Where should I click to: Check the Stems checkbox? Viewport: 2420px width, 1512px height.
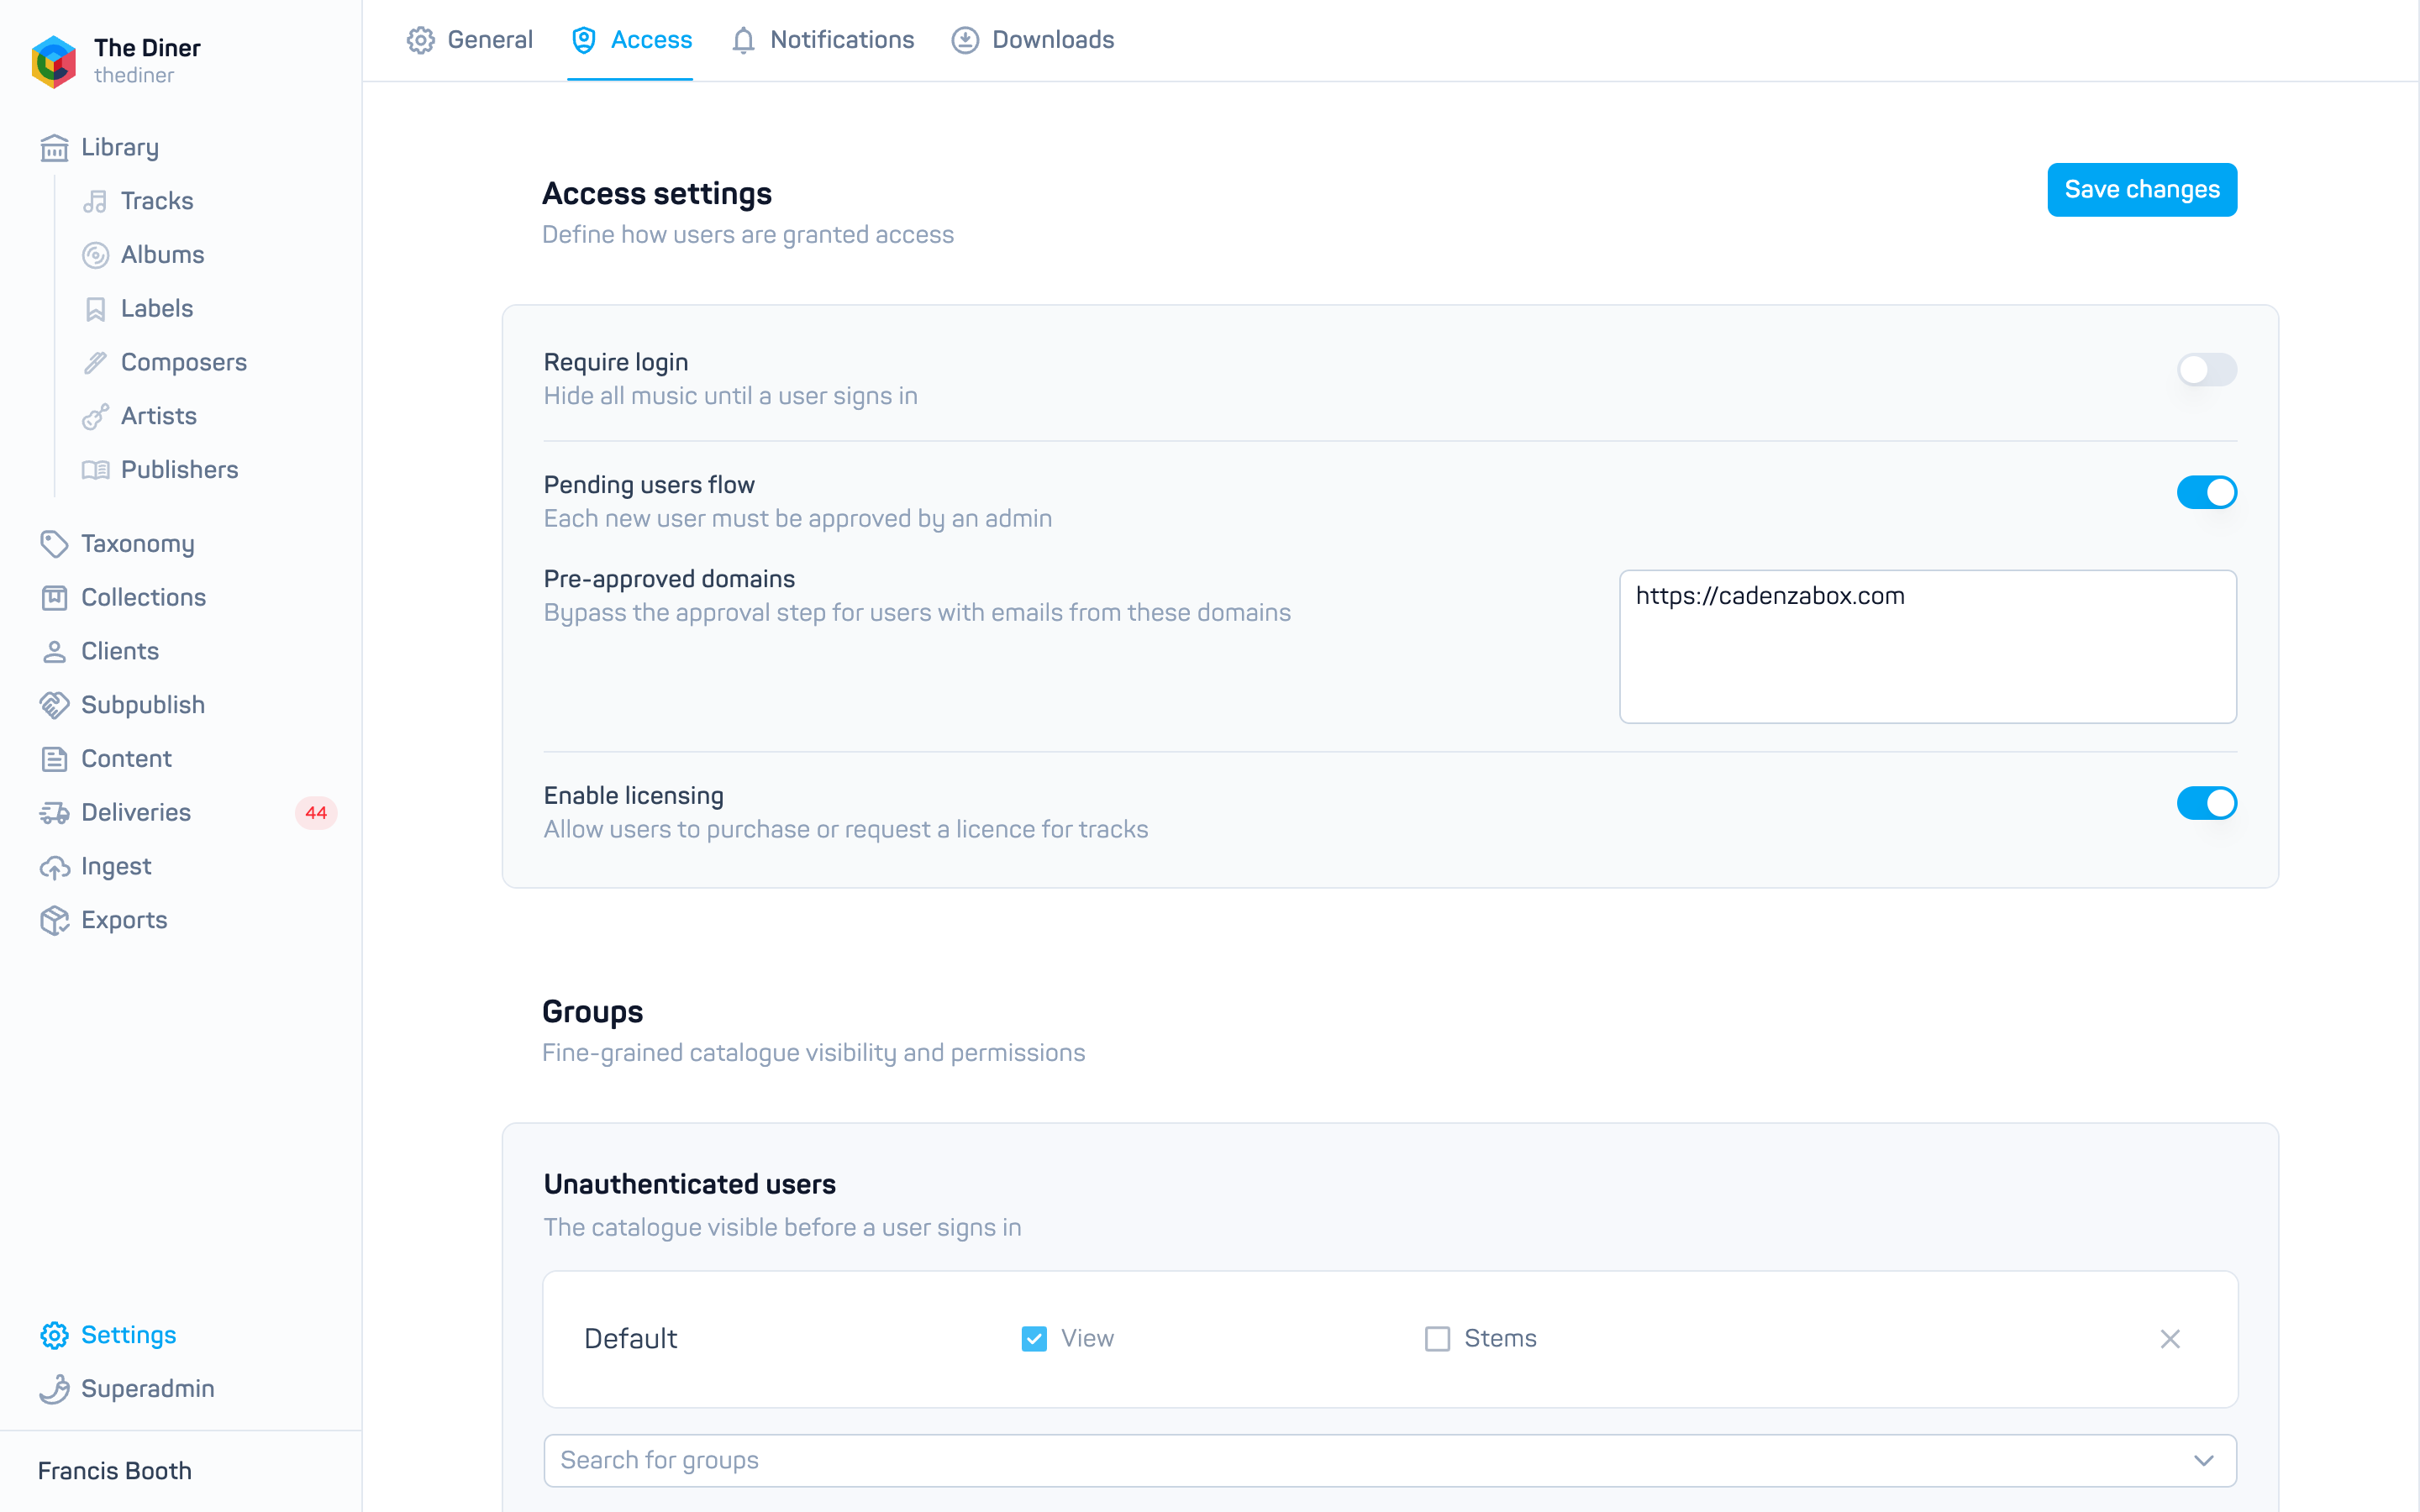[x=1437, y=1339]
